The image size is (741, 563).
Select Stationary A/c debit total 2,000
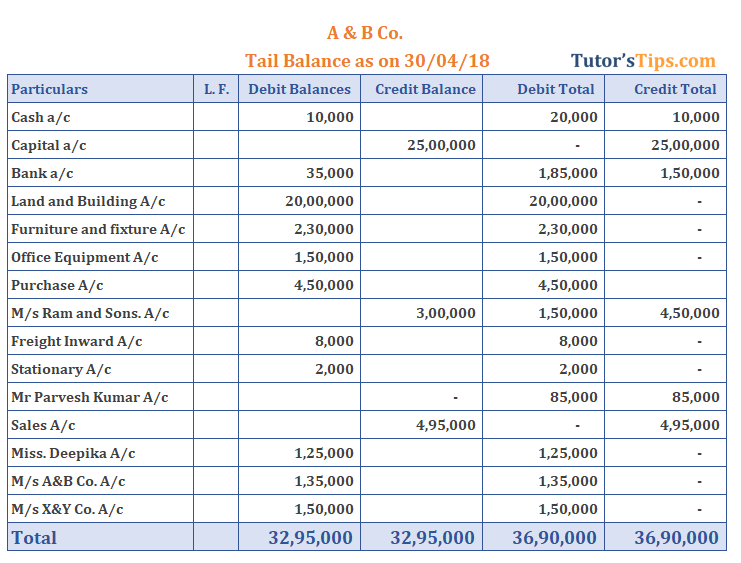point(578,369)
